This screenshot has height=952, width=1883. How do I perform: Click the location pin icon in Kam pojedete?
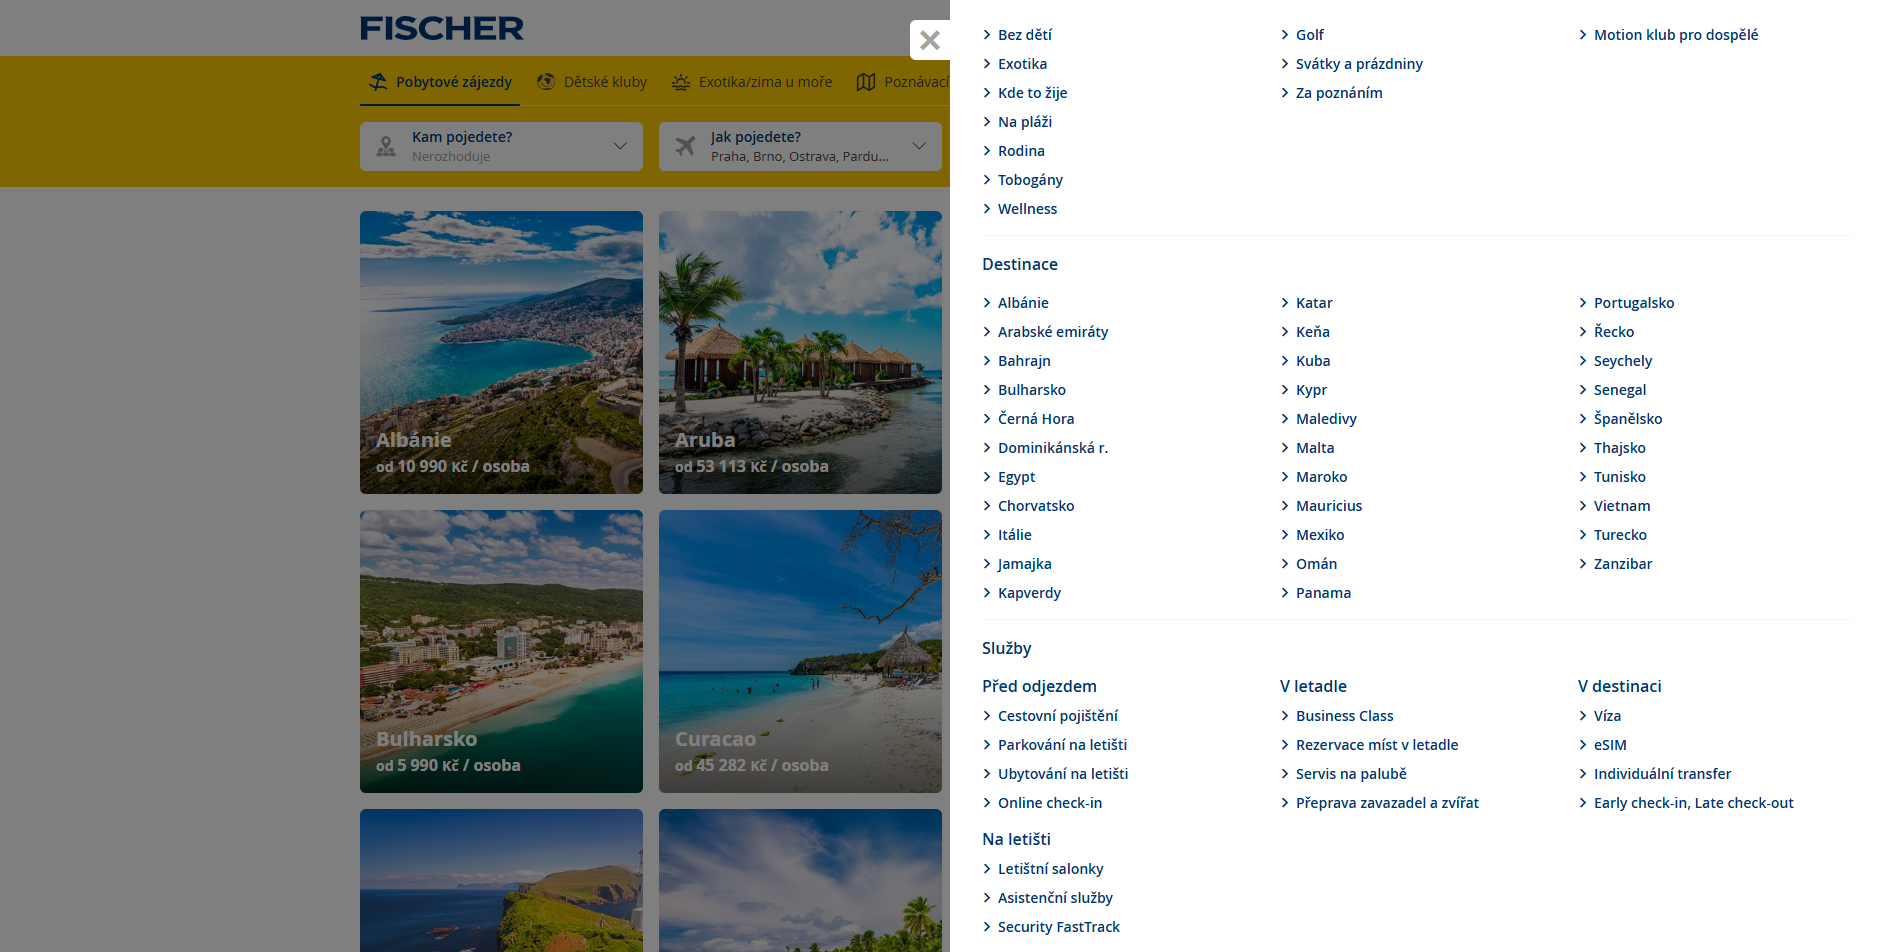coord(386,147)
